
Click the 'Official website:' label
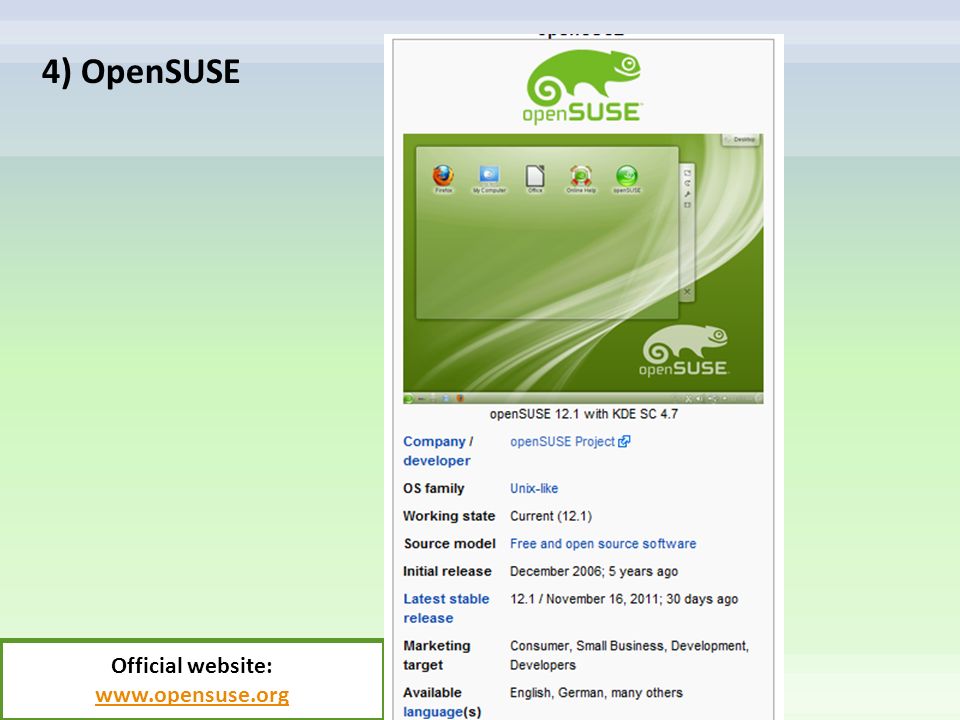pyautogui.click(x=192, y=666)
